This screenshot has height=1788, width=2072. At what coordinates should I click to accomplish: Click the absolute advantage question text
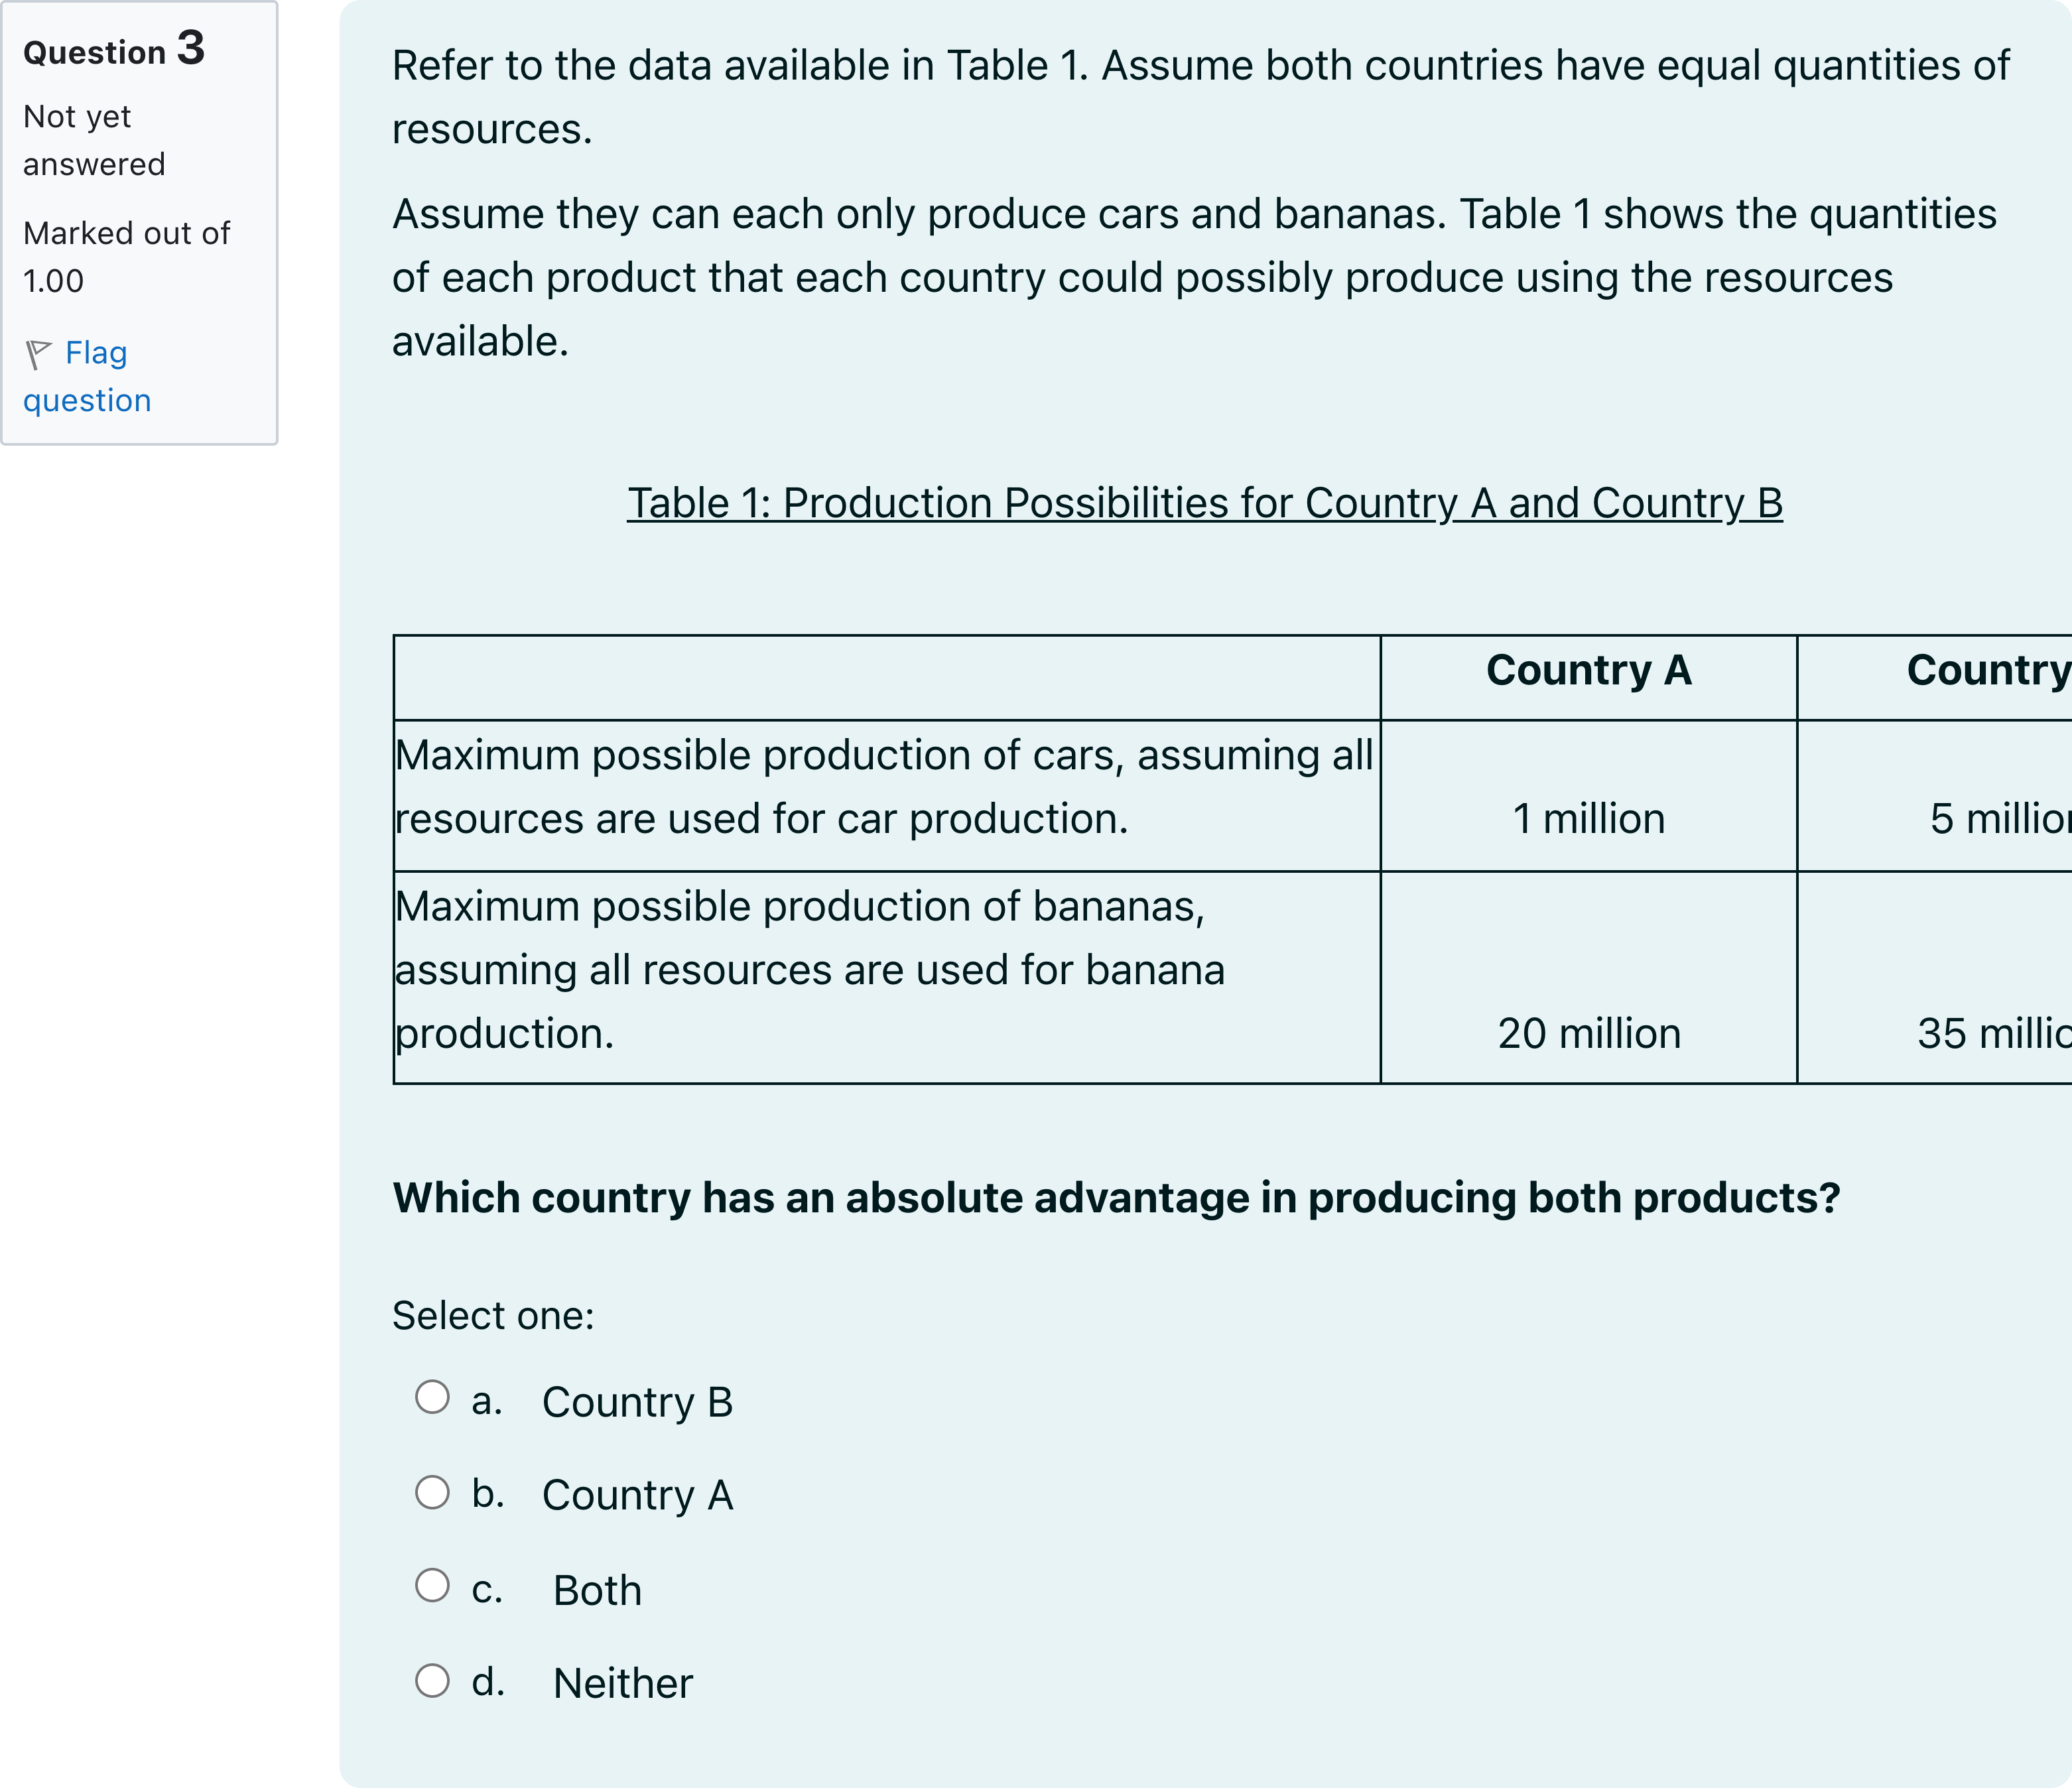(x=1116, y=1198)
